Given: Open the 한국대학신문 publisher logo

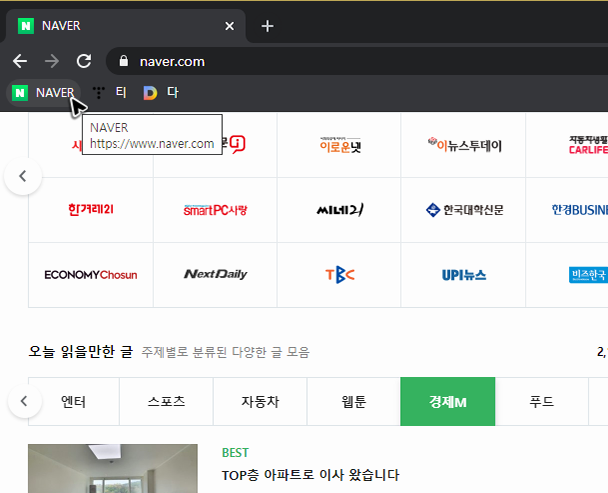Looking at the screenshot, I should [x=464, y=210].
